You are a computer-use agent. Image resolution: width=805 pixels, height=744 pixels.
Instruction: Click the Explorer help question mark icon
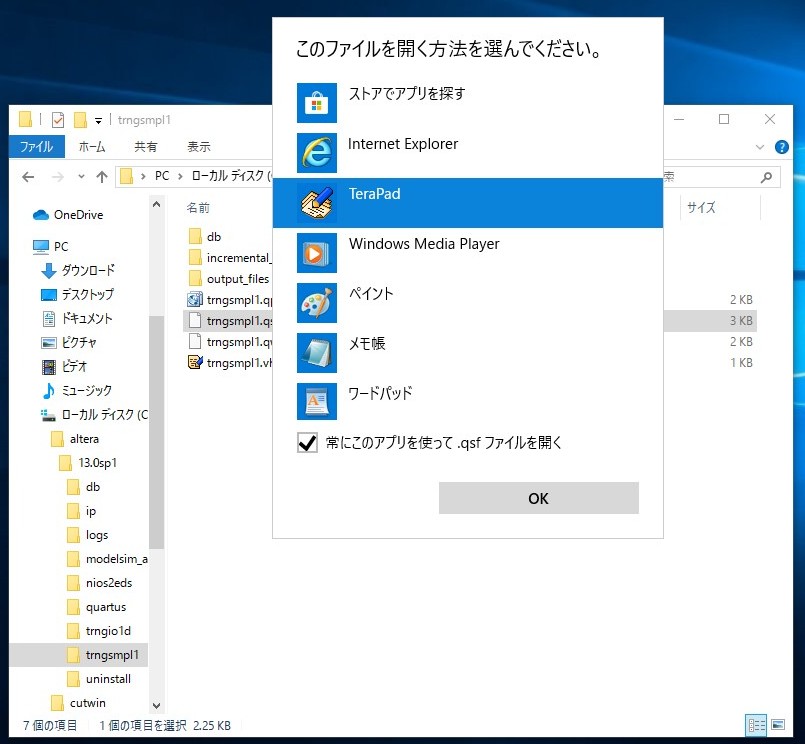(781, 147)
